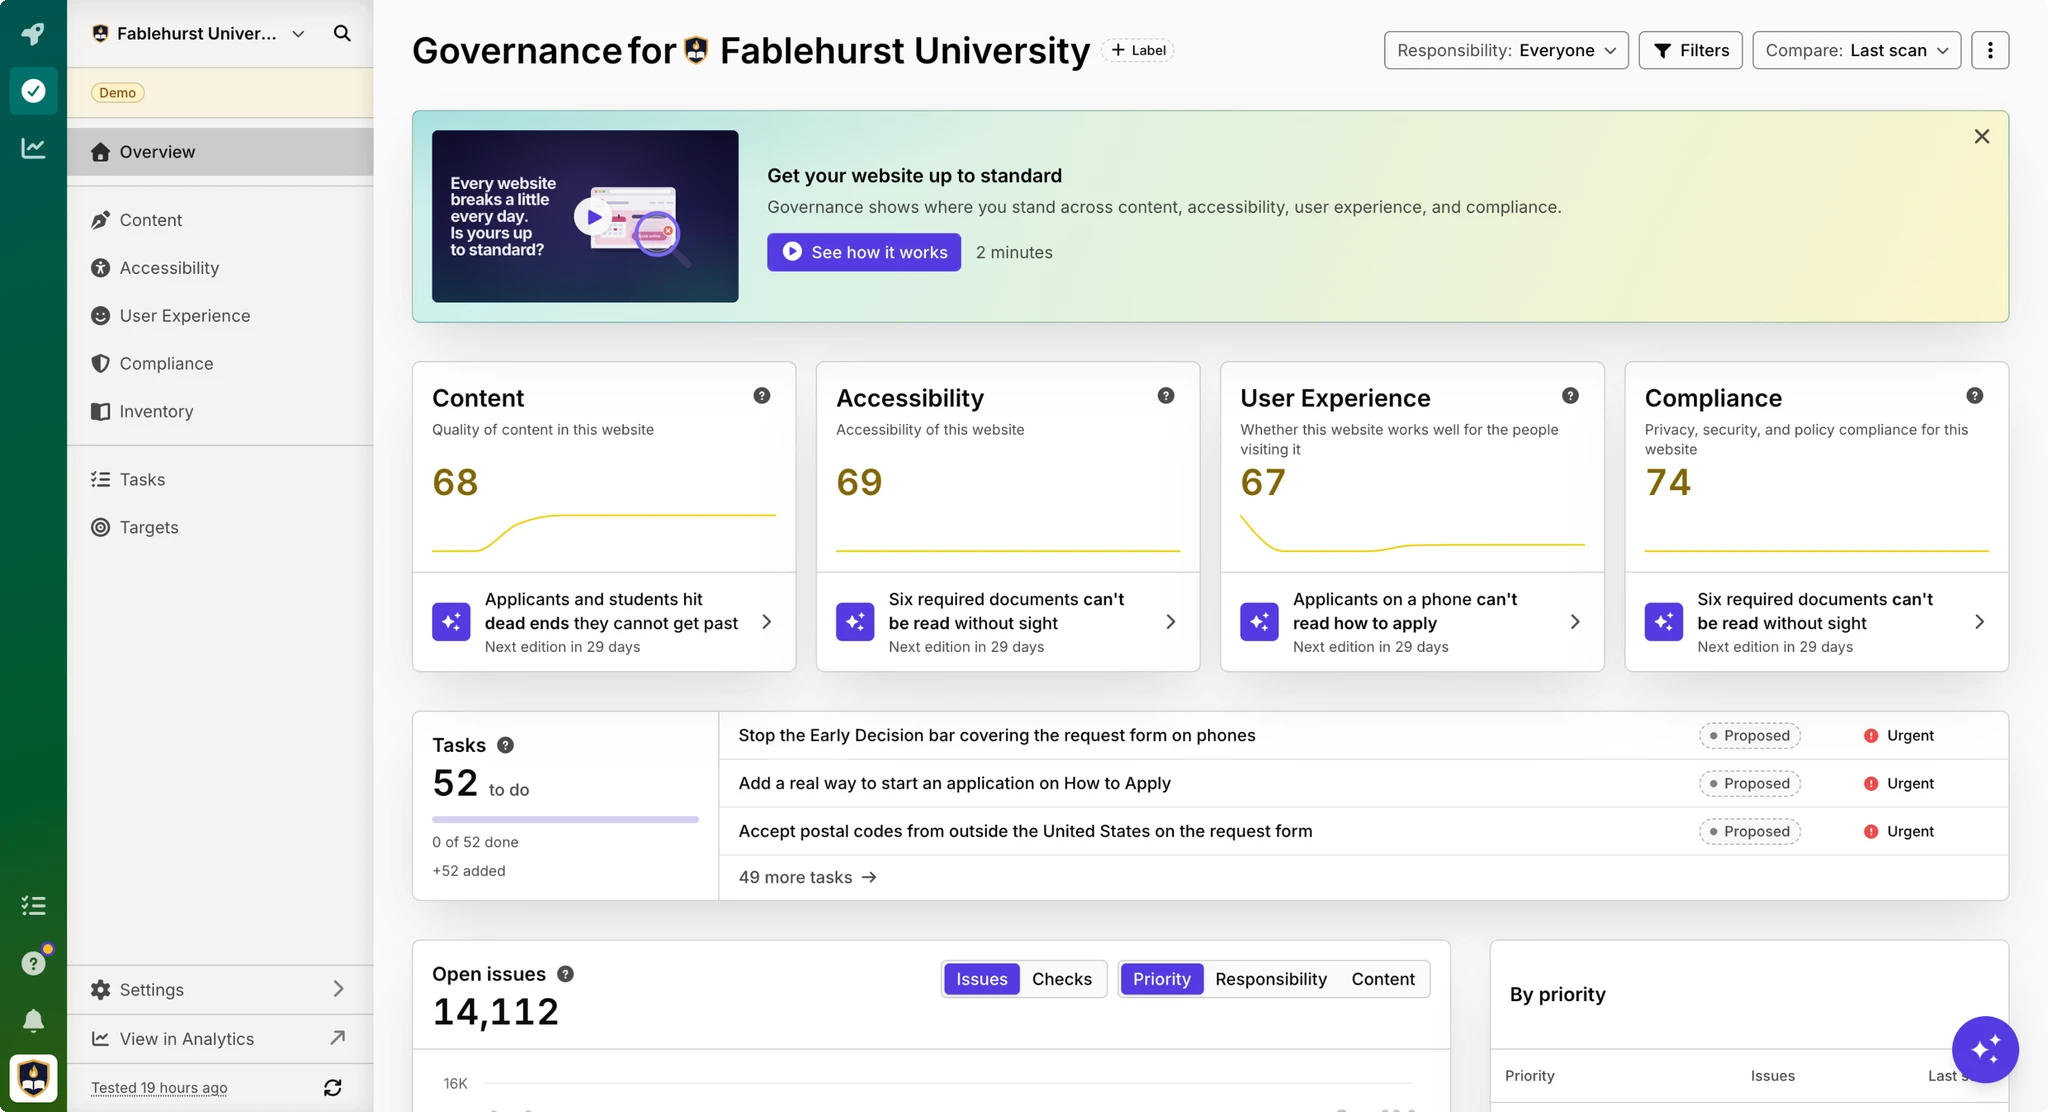The width and height of the screenshot is (2048, 1112).
Task: Show help for the Accessibility score card
Action: coord(1166,396)
